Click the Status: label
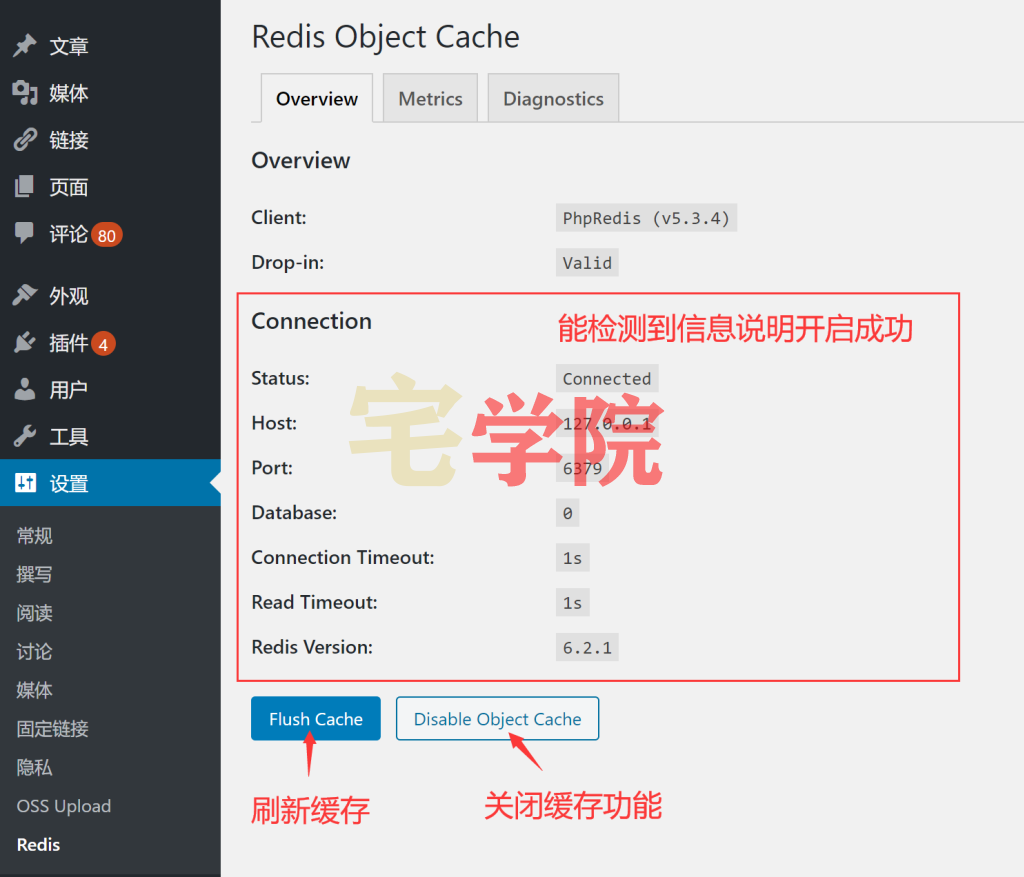1024x877 pixels. click(x=280, y=378)
